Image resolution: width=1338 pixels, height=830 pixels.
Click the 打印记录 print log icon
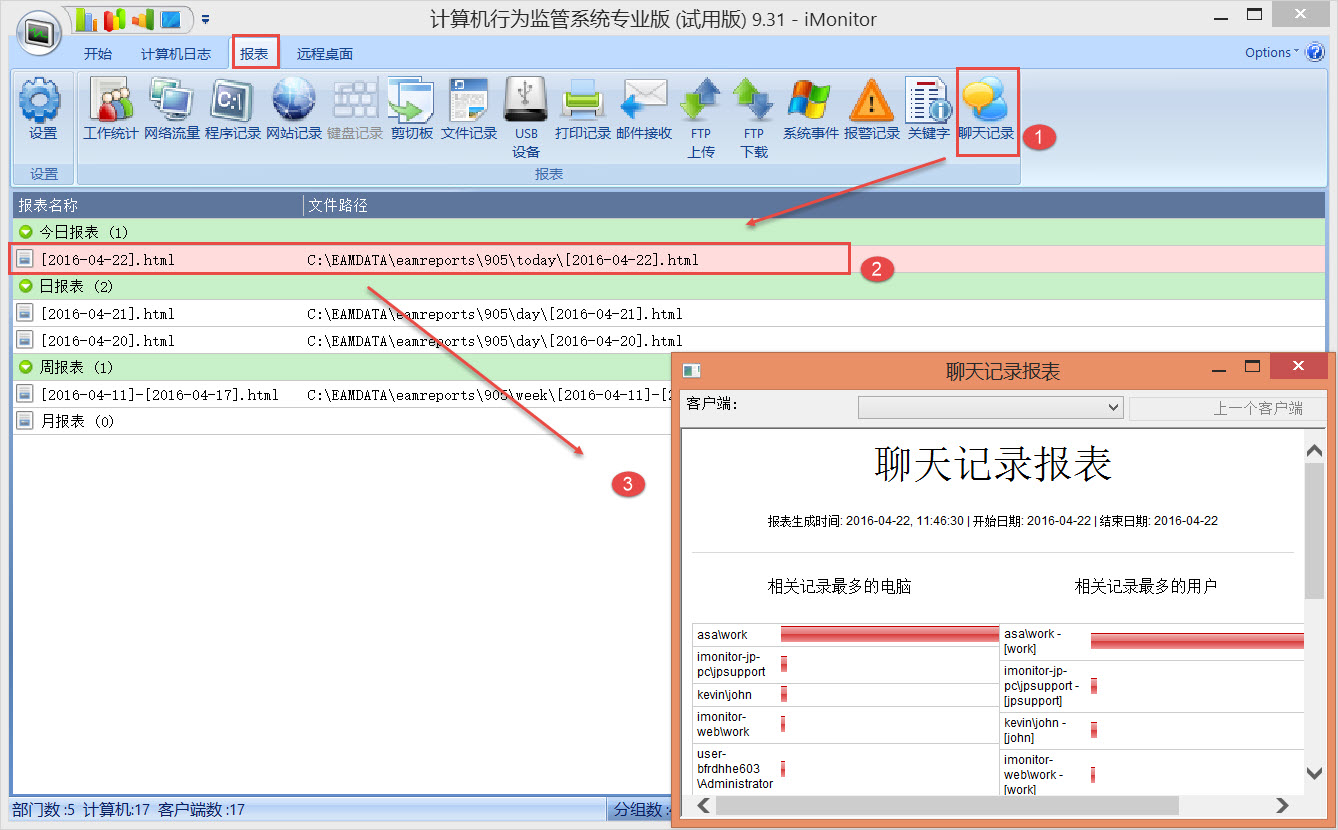click(582, 109)
